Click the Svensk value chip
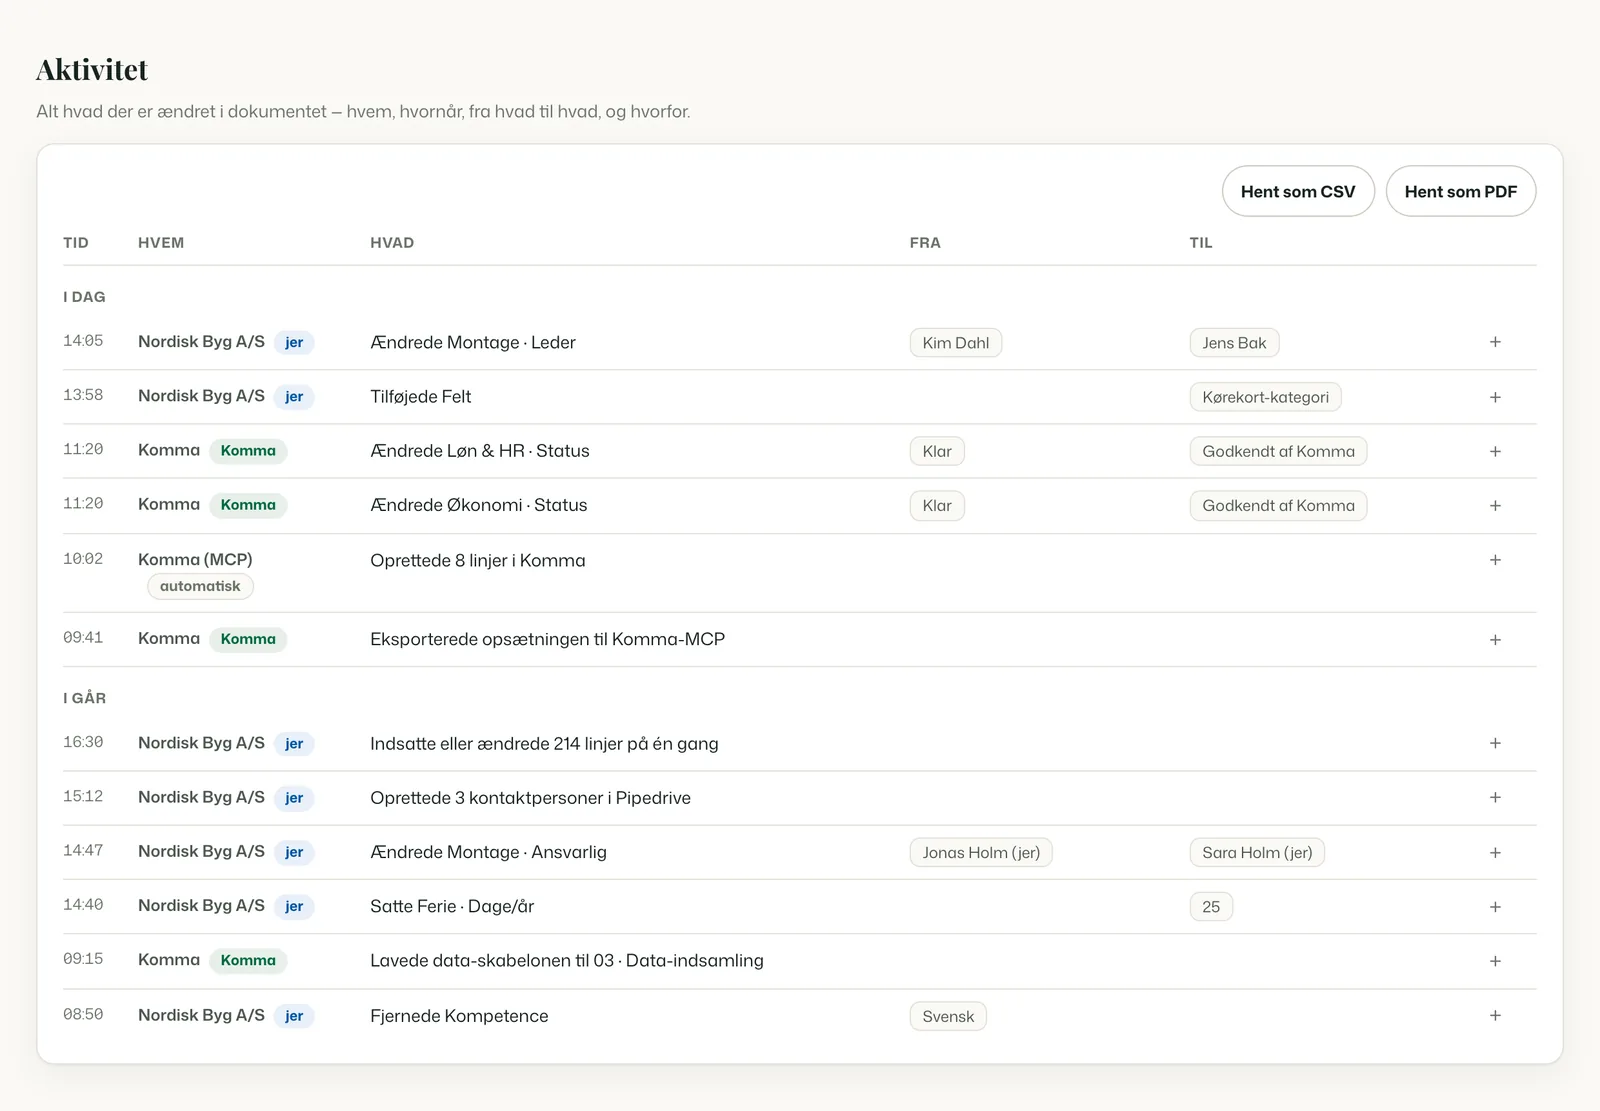 click(x=948, y=1017)
